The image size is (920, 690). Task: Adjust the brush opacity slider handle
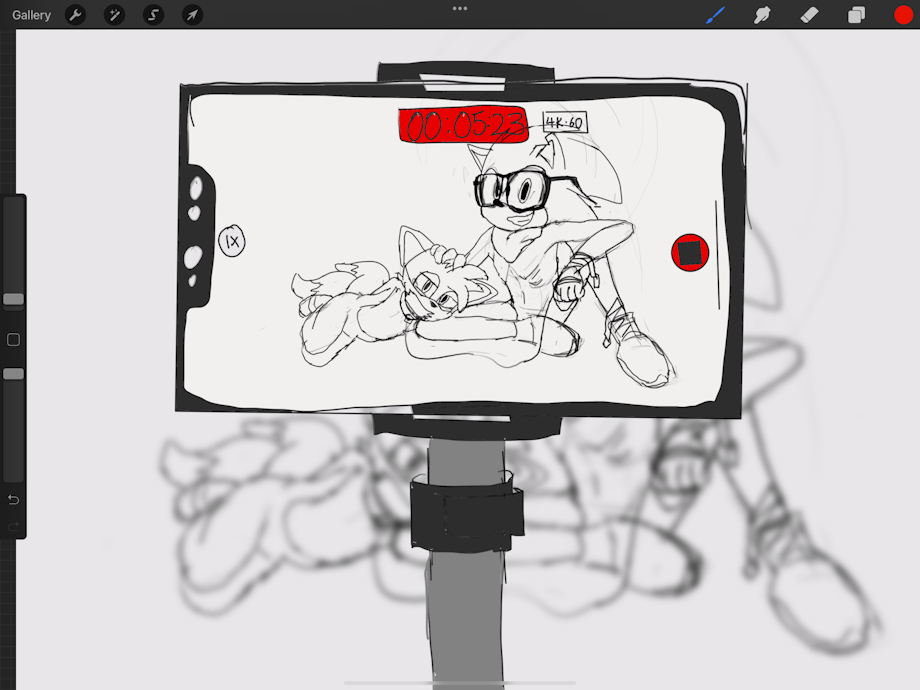pyautogui.click(x=13, y=374)
